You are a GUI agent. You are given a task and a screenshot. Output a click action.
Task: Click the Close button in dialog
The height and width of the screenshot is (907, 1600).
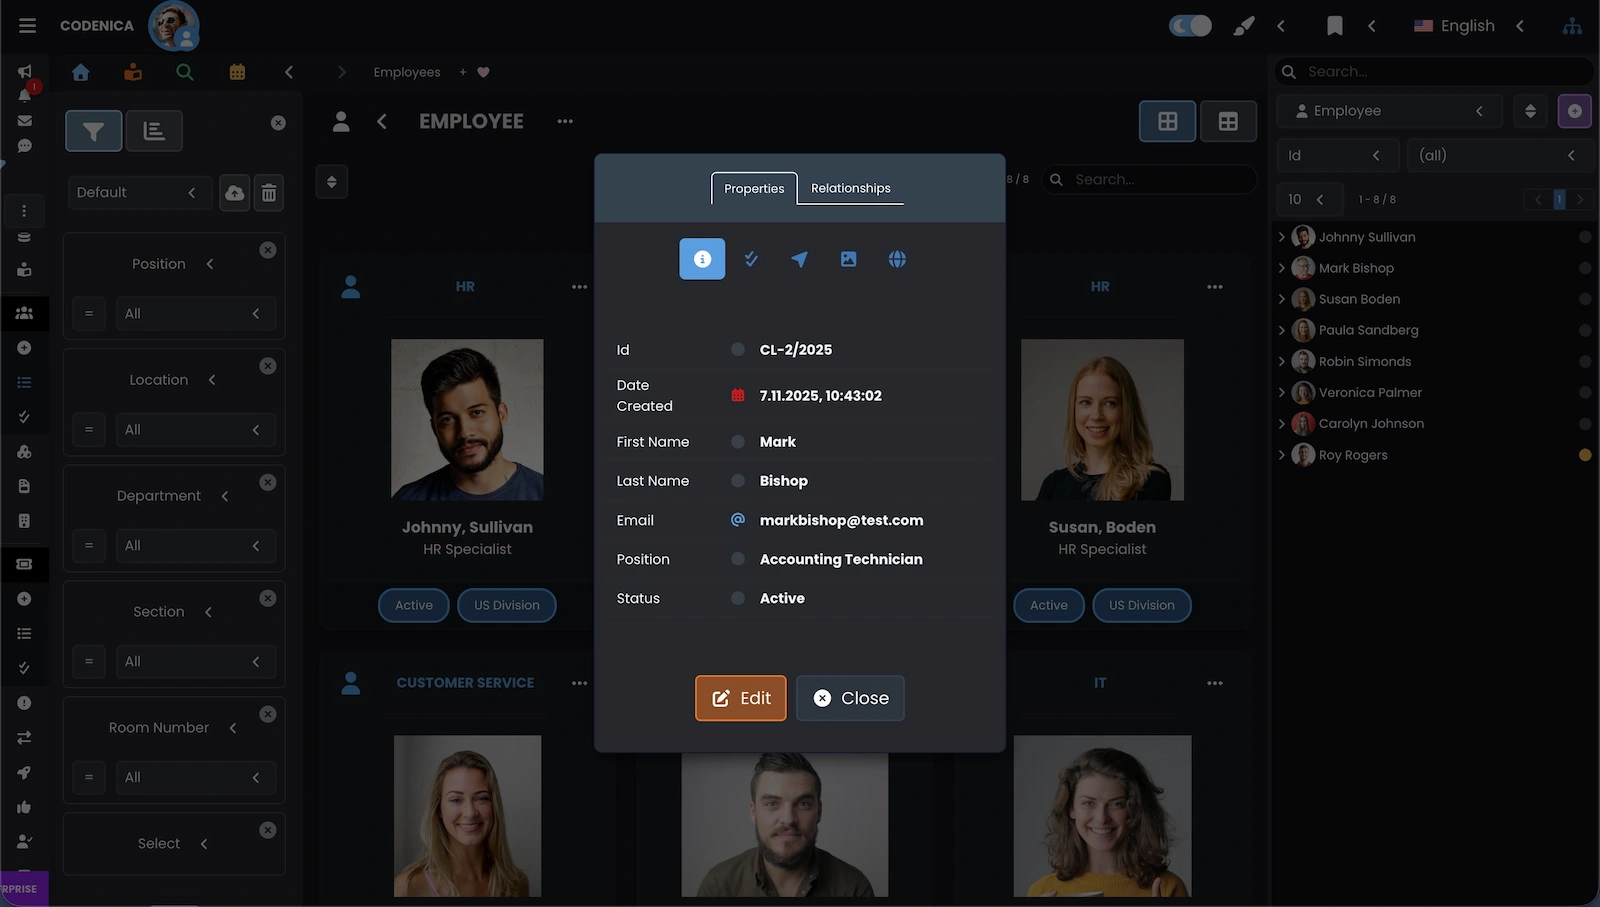(x=851, y=698)
